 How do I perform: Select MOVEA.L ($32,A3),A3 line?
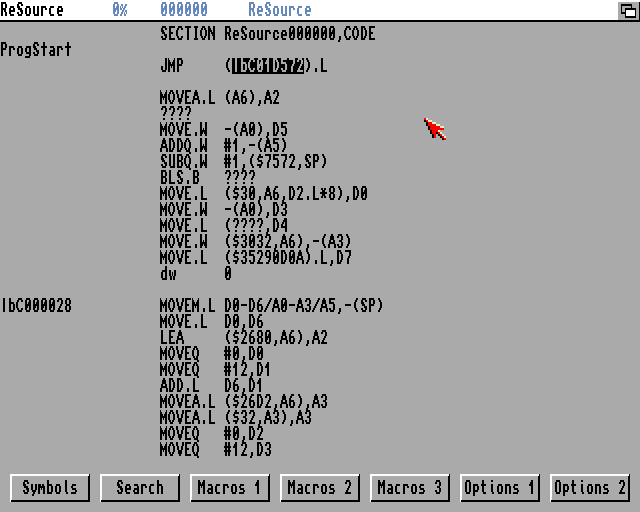(236, 418)
